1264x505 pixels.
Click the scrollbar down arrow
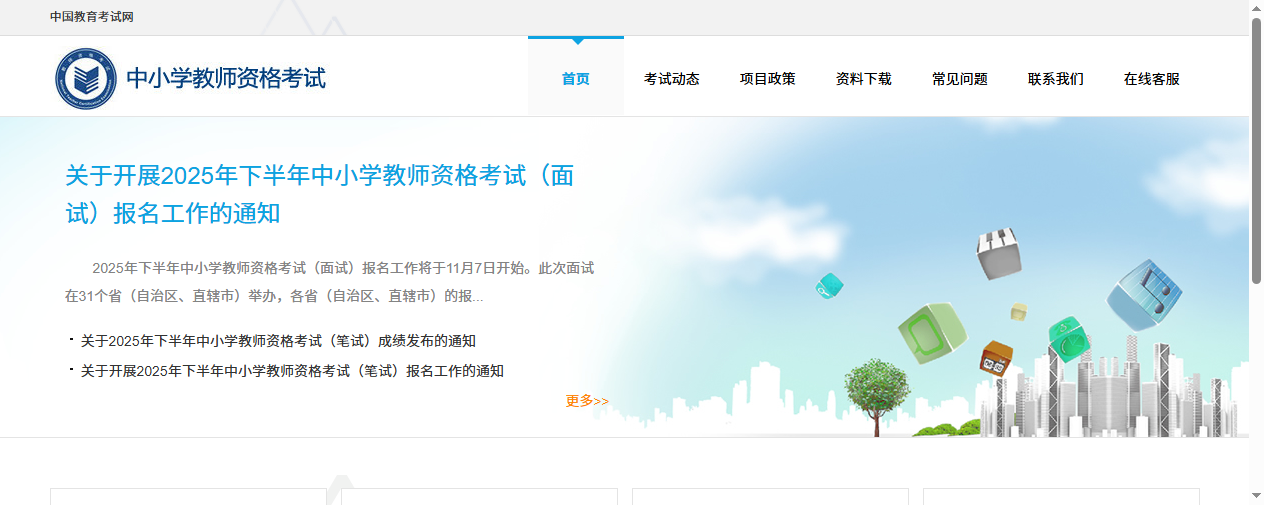click(1256, 495)
